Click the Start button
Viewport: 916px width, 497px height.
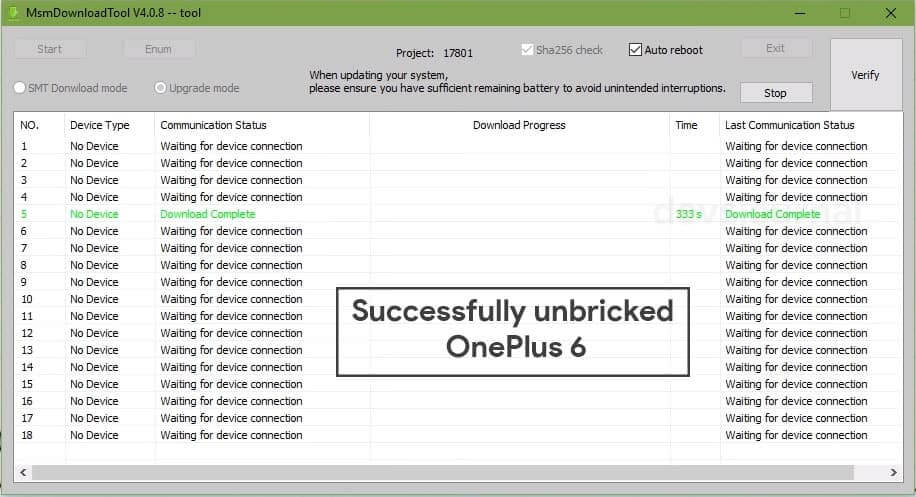[50, 49]
